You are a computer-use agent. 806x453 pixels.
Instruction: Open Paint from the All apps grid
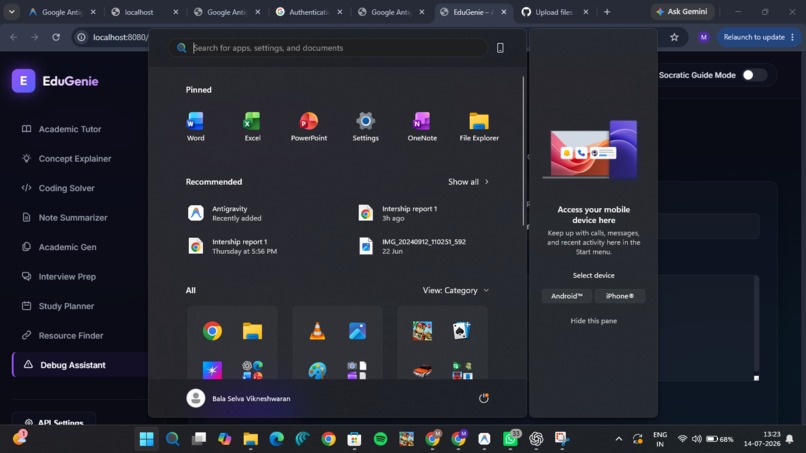coord(317,370)
